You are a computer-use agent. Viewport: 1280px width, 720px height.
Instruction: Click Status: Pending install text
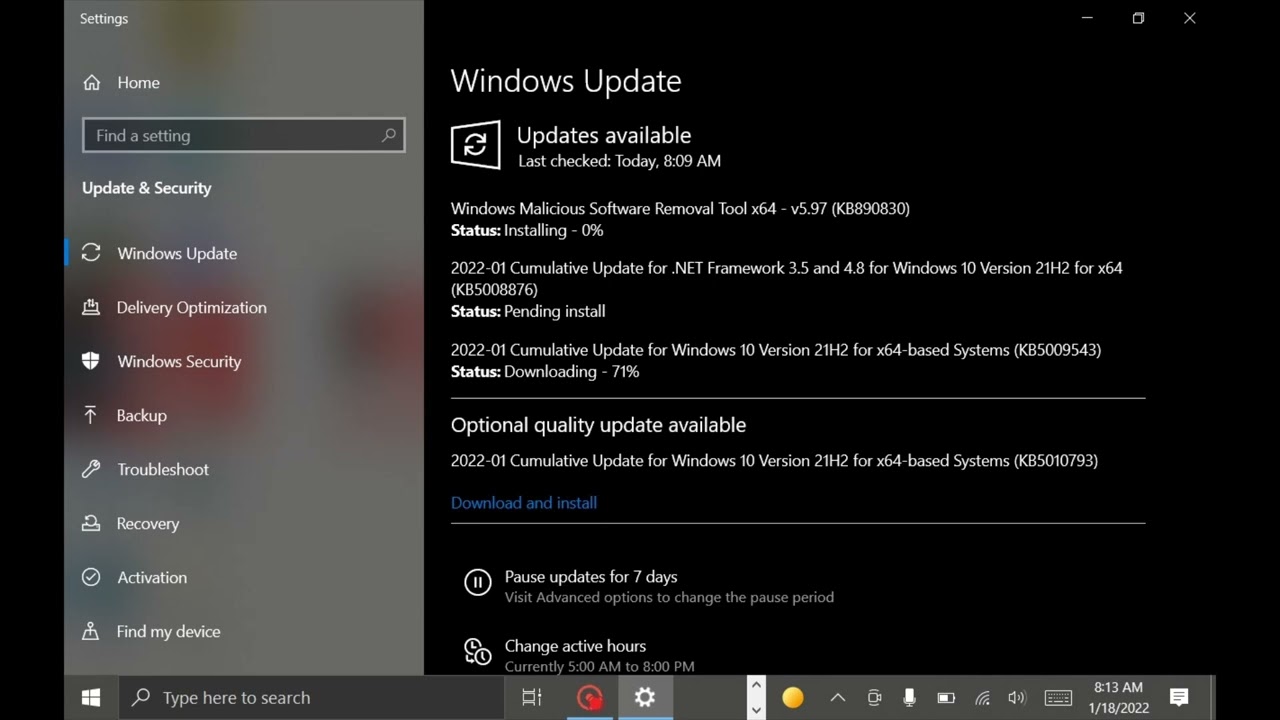528,312
